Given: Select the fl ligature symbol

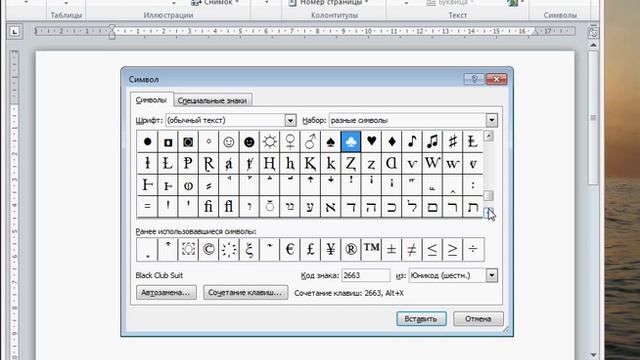Looking at the screenshot, I should 229,206.
